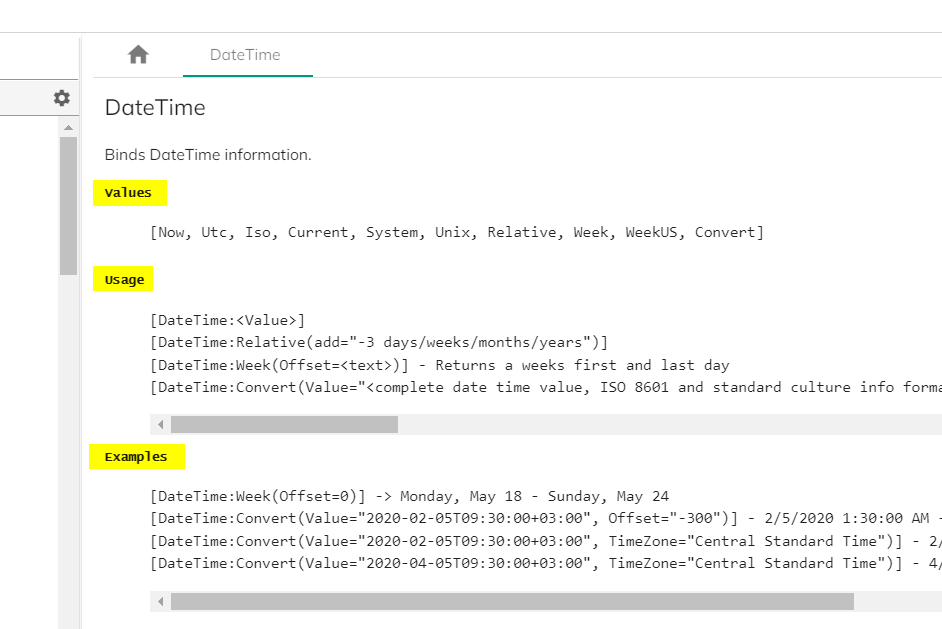Click the DateTime:Relative usage line
This screenshot has width=942, height=629.
(379, 342)
